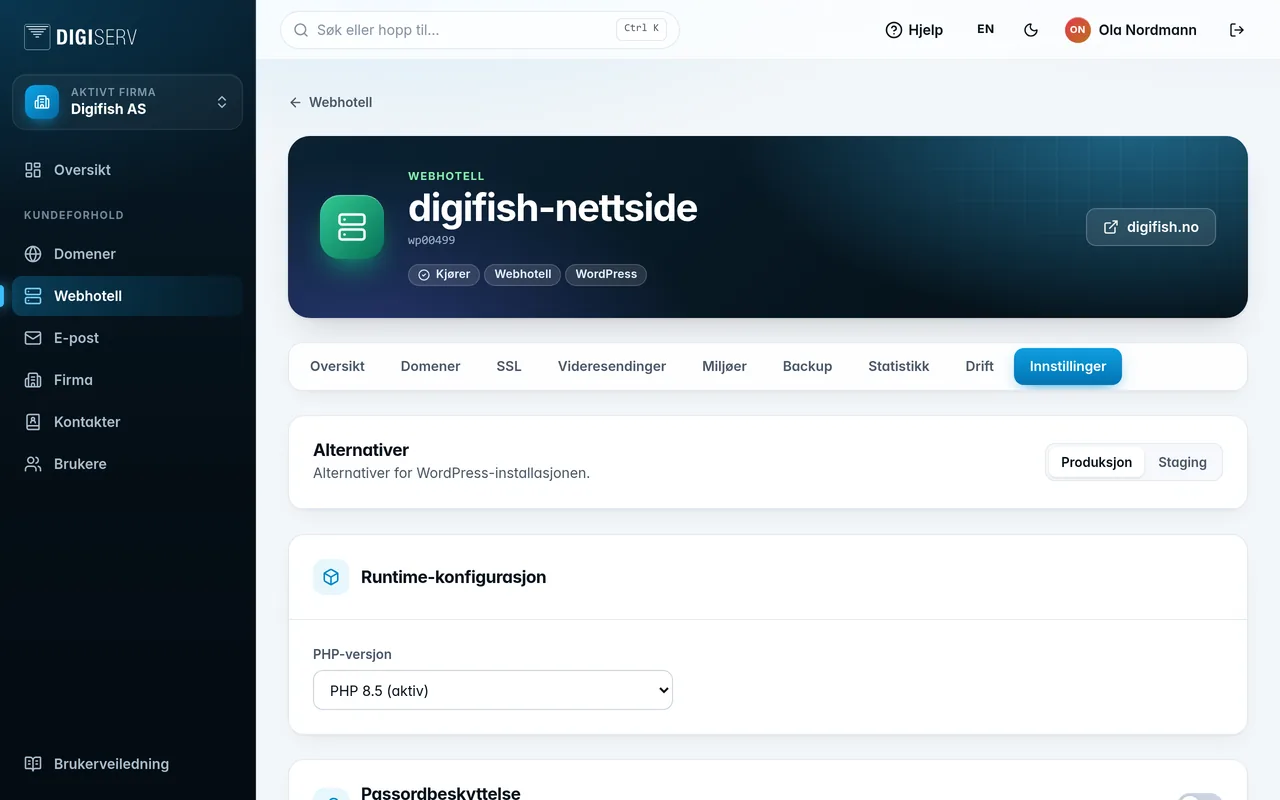Open the PHP-versjon dropdown
The image size is (1280, 800).
(x=493, y=690)
